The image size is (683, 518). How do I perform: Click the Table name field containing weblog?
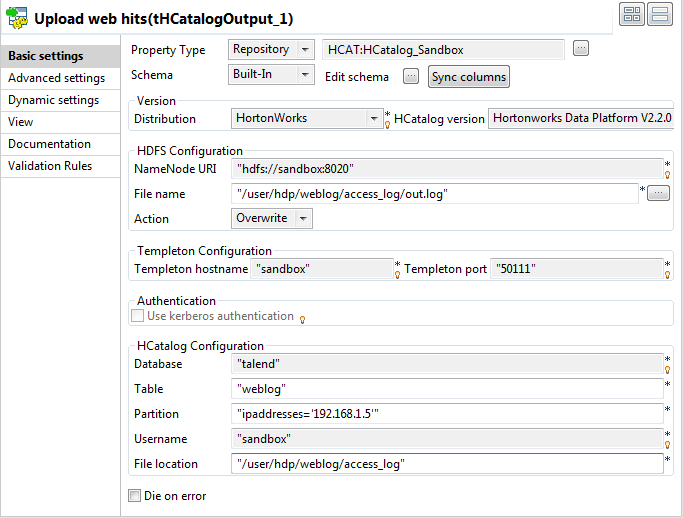[446, 389]
